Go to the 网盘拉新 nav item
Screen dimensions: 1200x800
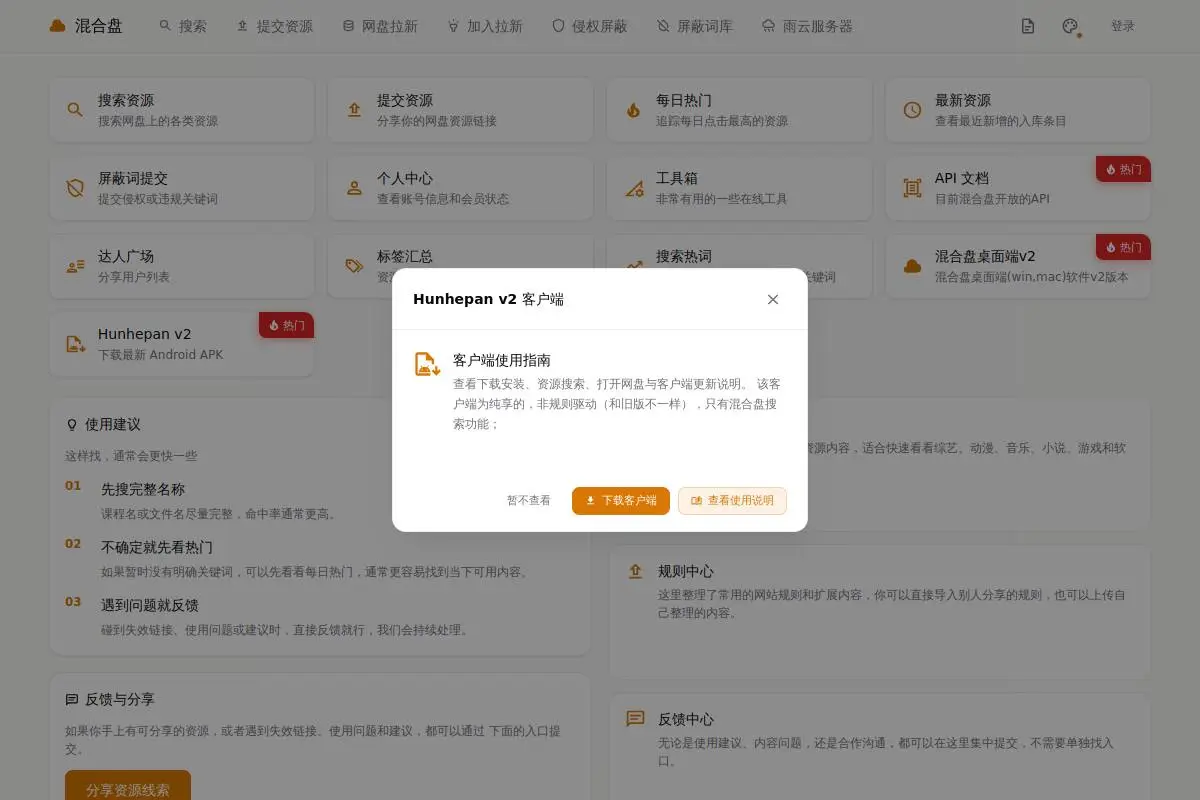click(x=380, y=26)
